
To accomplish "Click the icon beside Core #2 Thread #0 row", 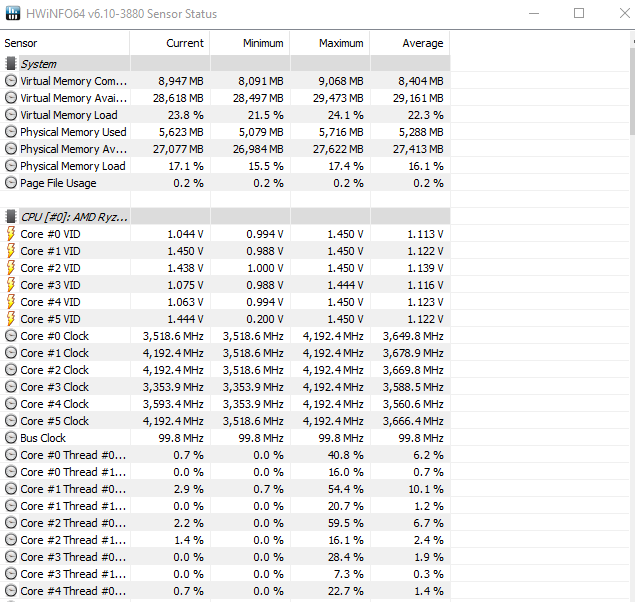I will [11, 523].
